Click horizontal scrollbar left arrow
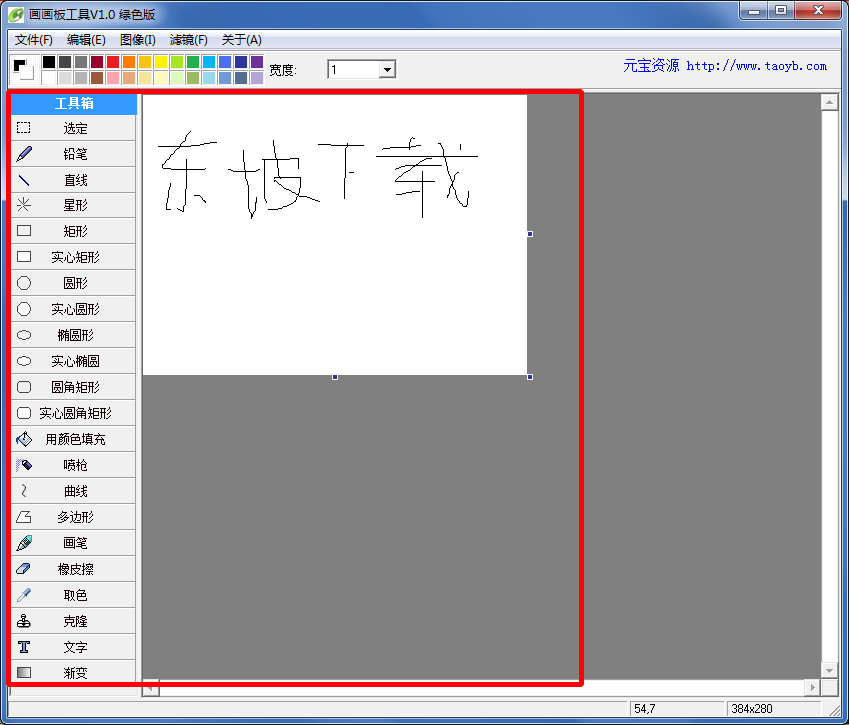The width and height of the screenshot is (849, 725). click(151, 689)
